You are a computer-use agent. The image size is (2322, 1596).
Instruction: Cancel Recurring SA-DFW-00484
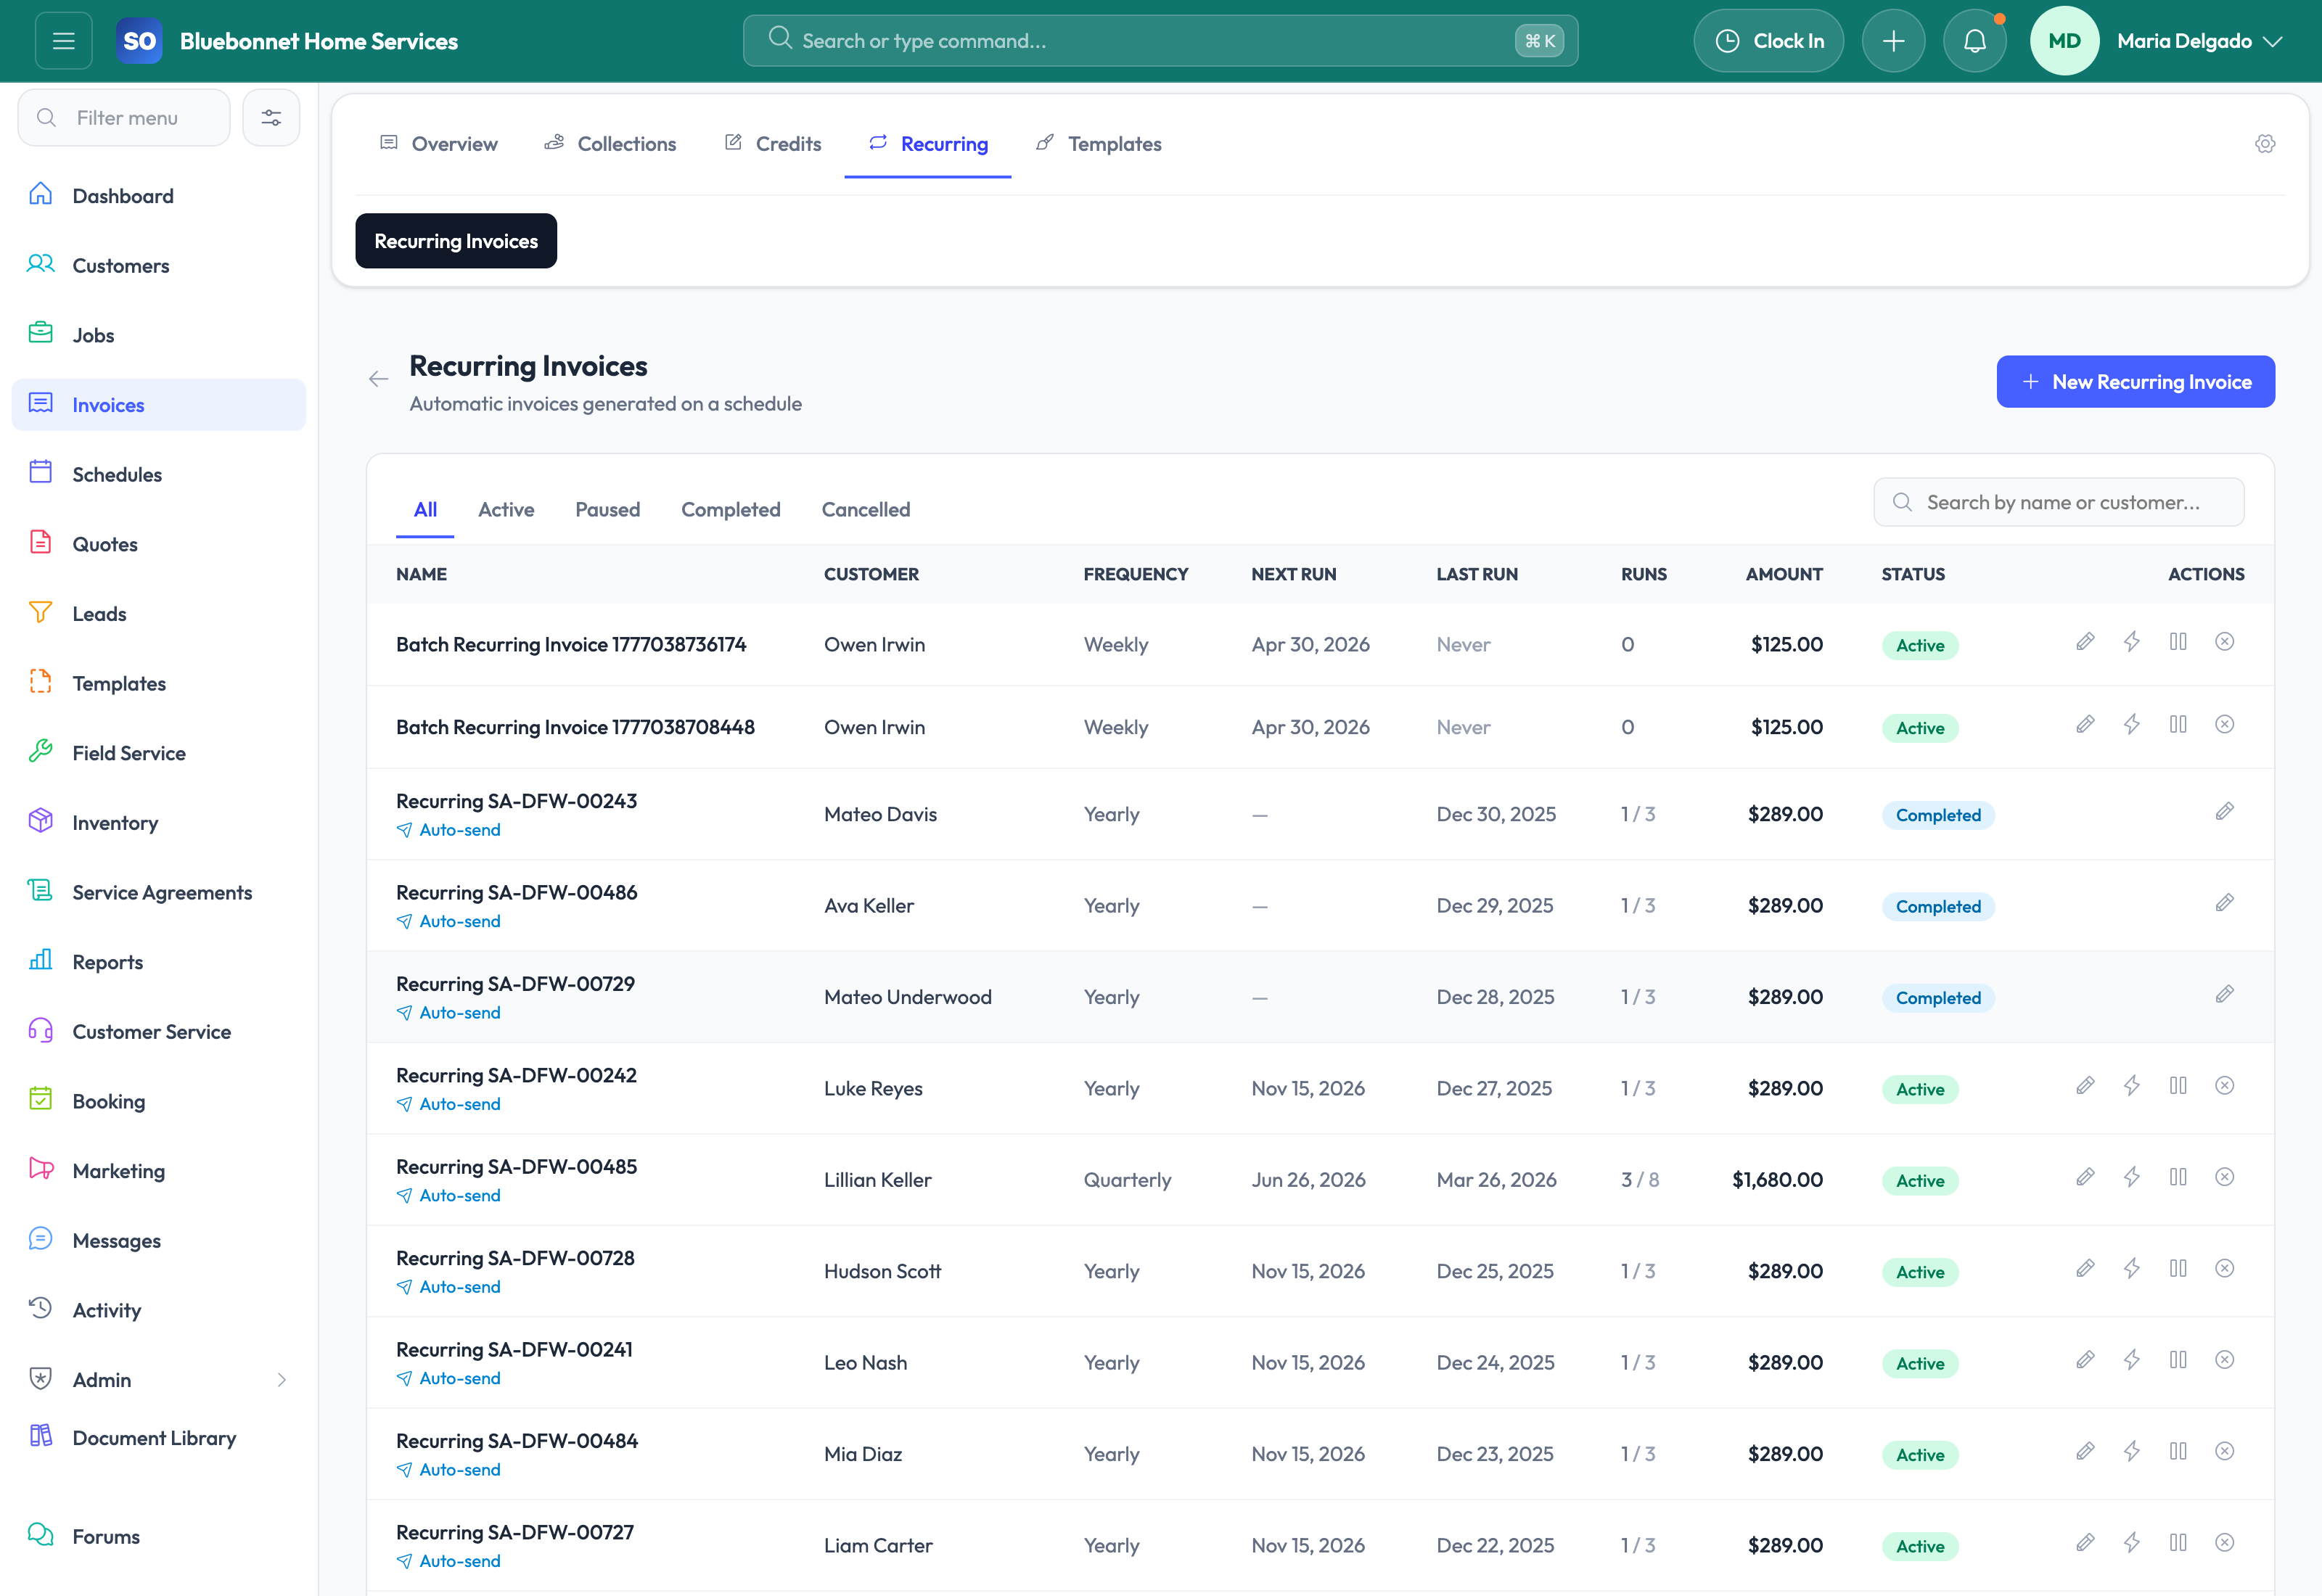[x=2224, y=1452]
